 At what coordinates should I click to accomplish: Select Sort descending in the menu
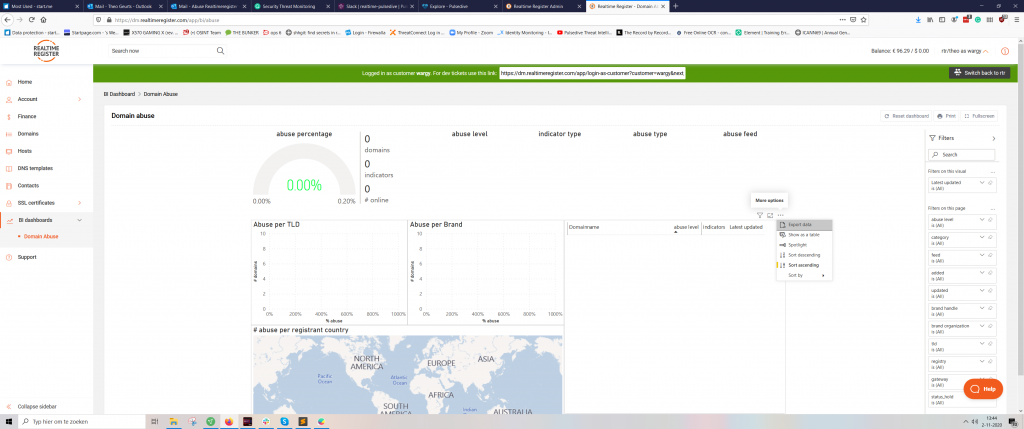[x=805, y=255]
